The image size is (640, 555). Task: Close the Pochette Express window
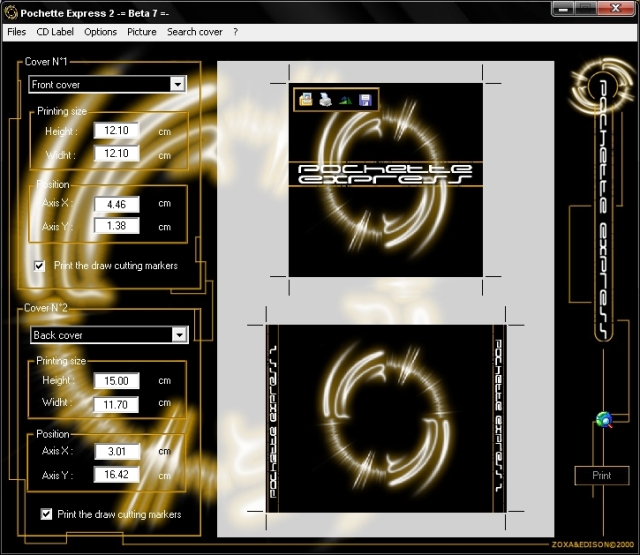[x=616, y=8]
